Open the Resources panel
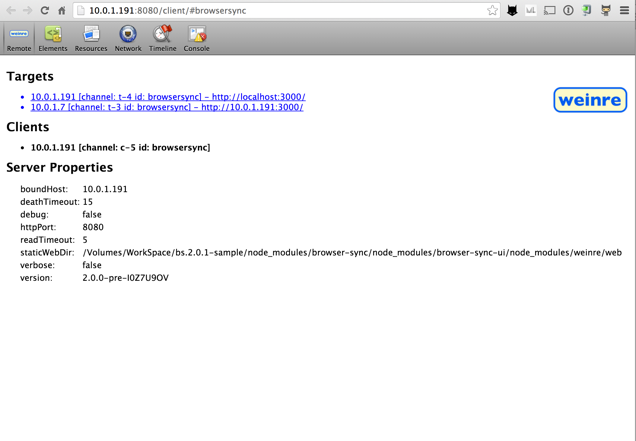Image resolution: width=636 pixels, height=441 pixels. pos(91,37)
